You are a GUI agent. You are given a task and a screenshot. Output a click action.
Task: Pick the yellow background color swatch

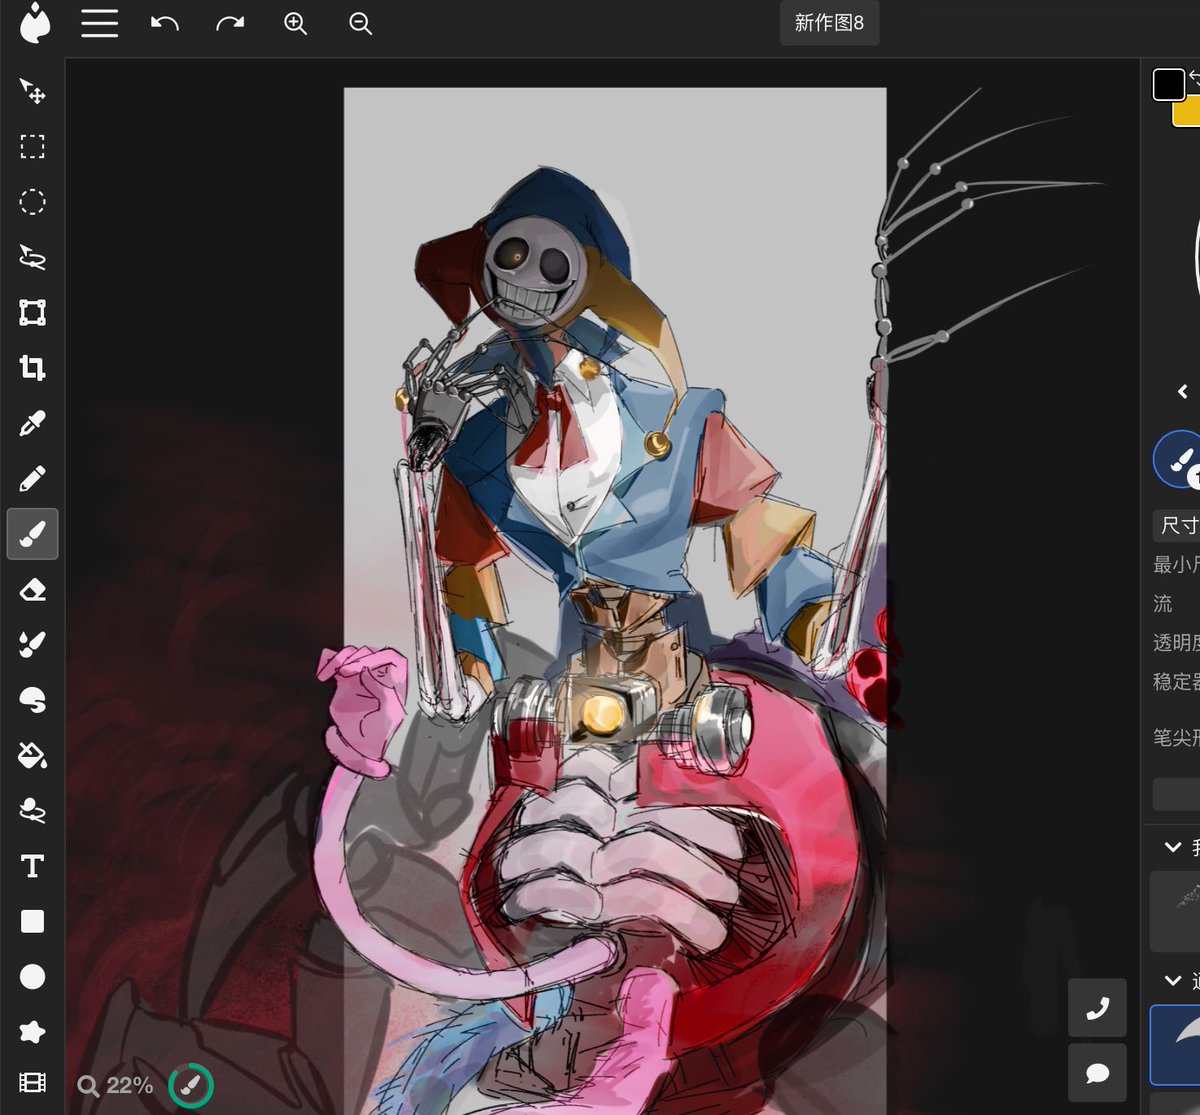(1187, 113)
